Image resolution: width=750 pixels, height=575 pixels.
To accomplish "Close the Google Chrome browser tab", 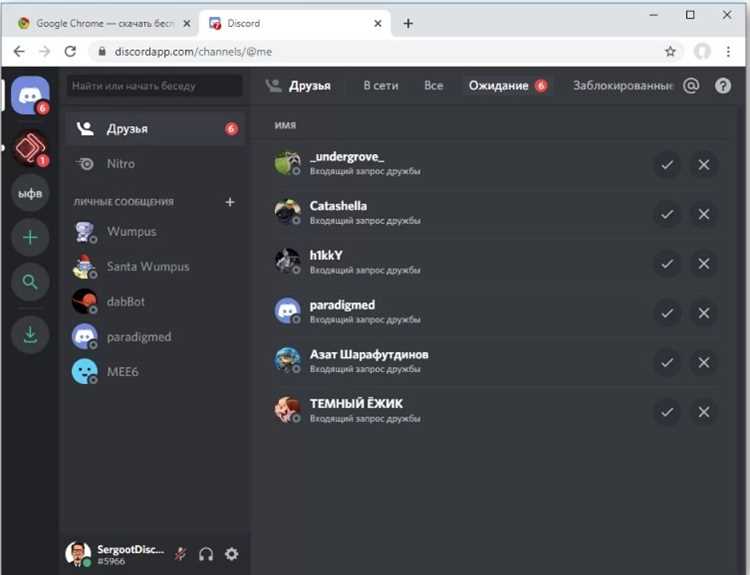I will click(187, 23).
